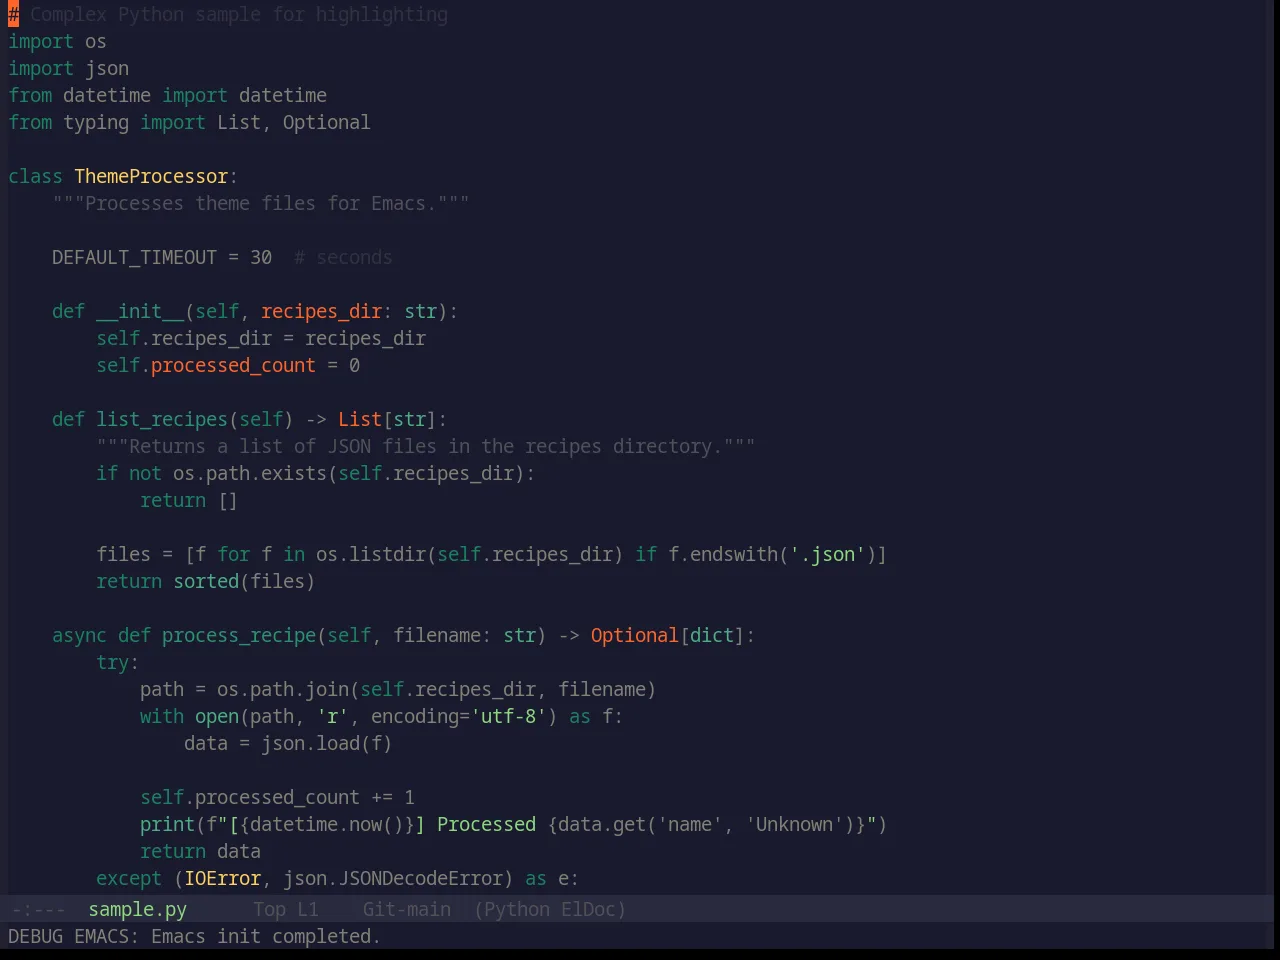Click 'datetime.now()' inside the f-string
The image size is (1280, 960).
pos(327,824)
